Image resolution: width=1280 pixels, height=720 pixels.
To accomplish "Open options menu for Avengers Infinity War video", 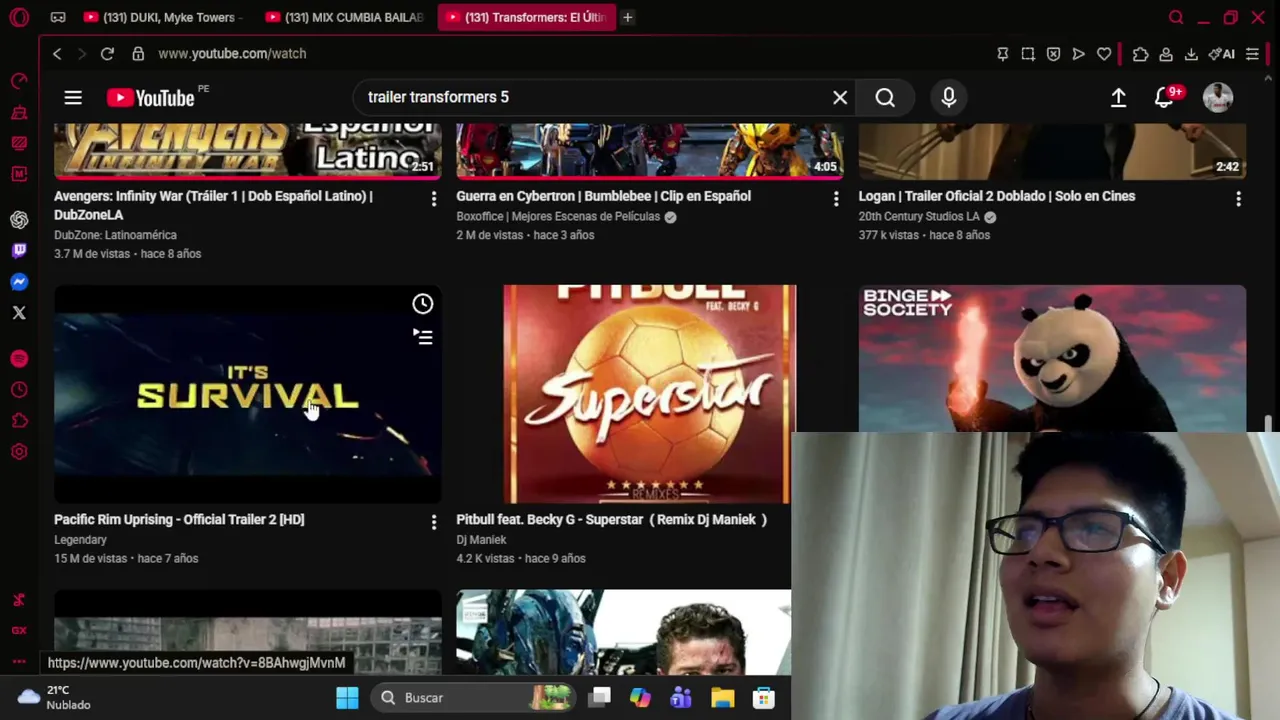I will [x=433, y=200].
